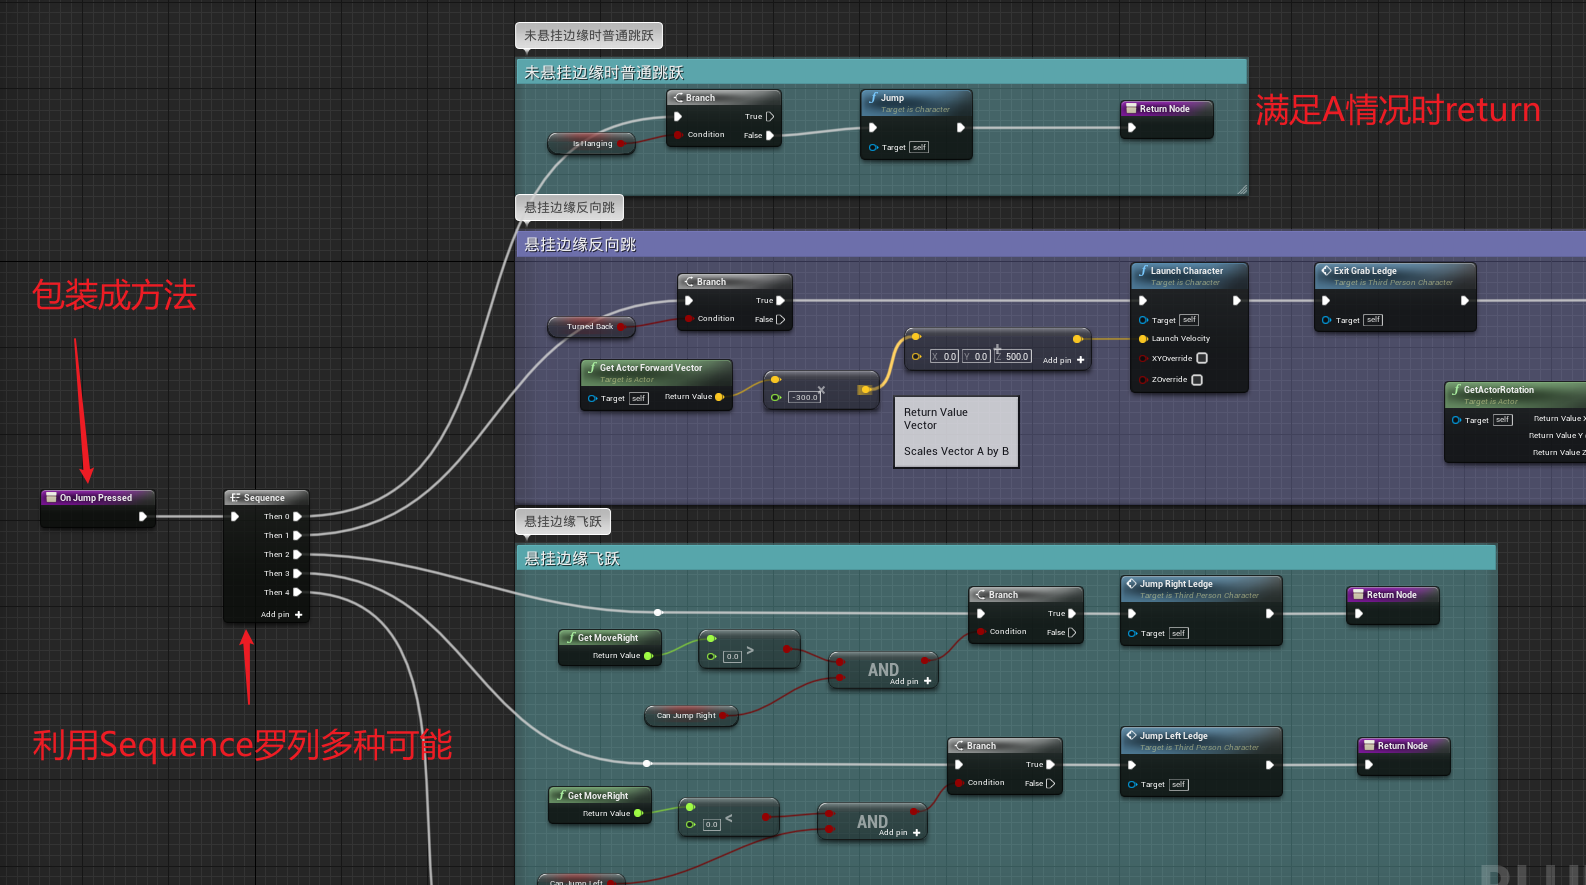
Task: Click the 悬挂边缘飞跃 comment box title bar
Action: point(1006,558)
